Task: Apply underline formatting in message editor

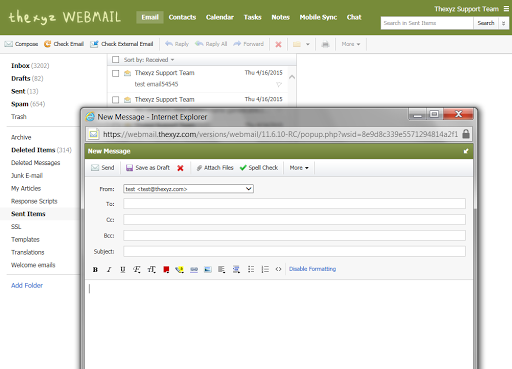Action: click(123, 269)
